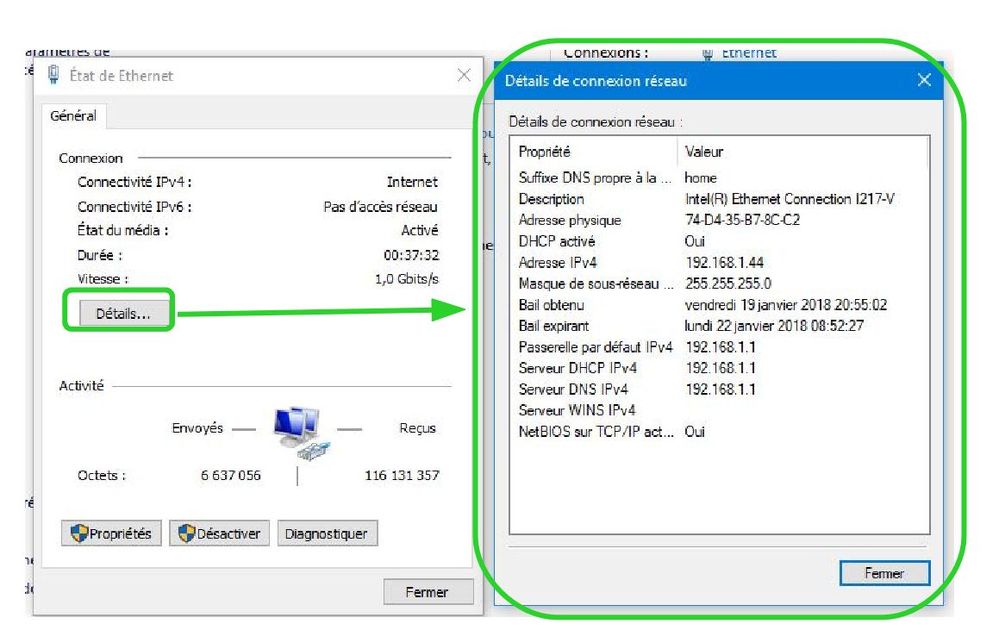Image resolution: width=999 pixels, height=642 pixels.
Task: Click the Ethernet plug icon in title bar
Action: 52,75
